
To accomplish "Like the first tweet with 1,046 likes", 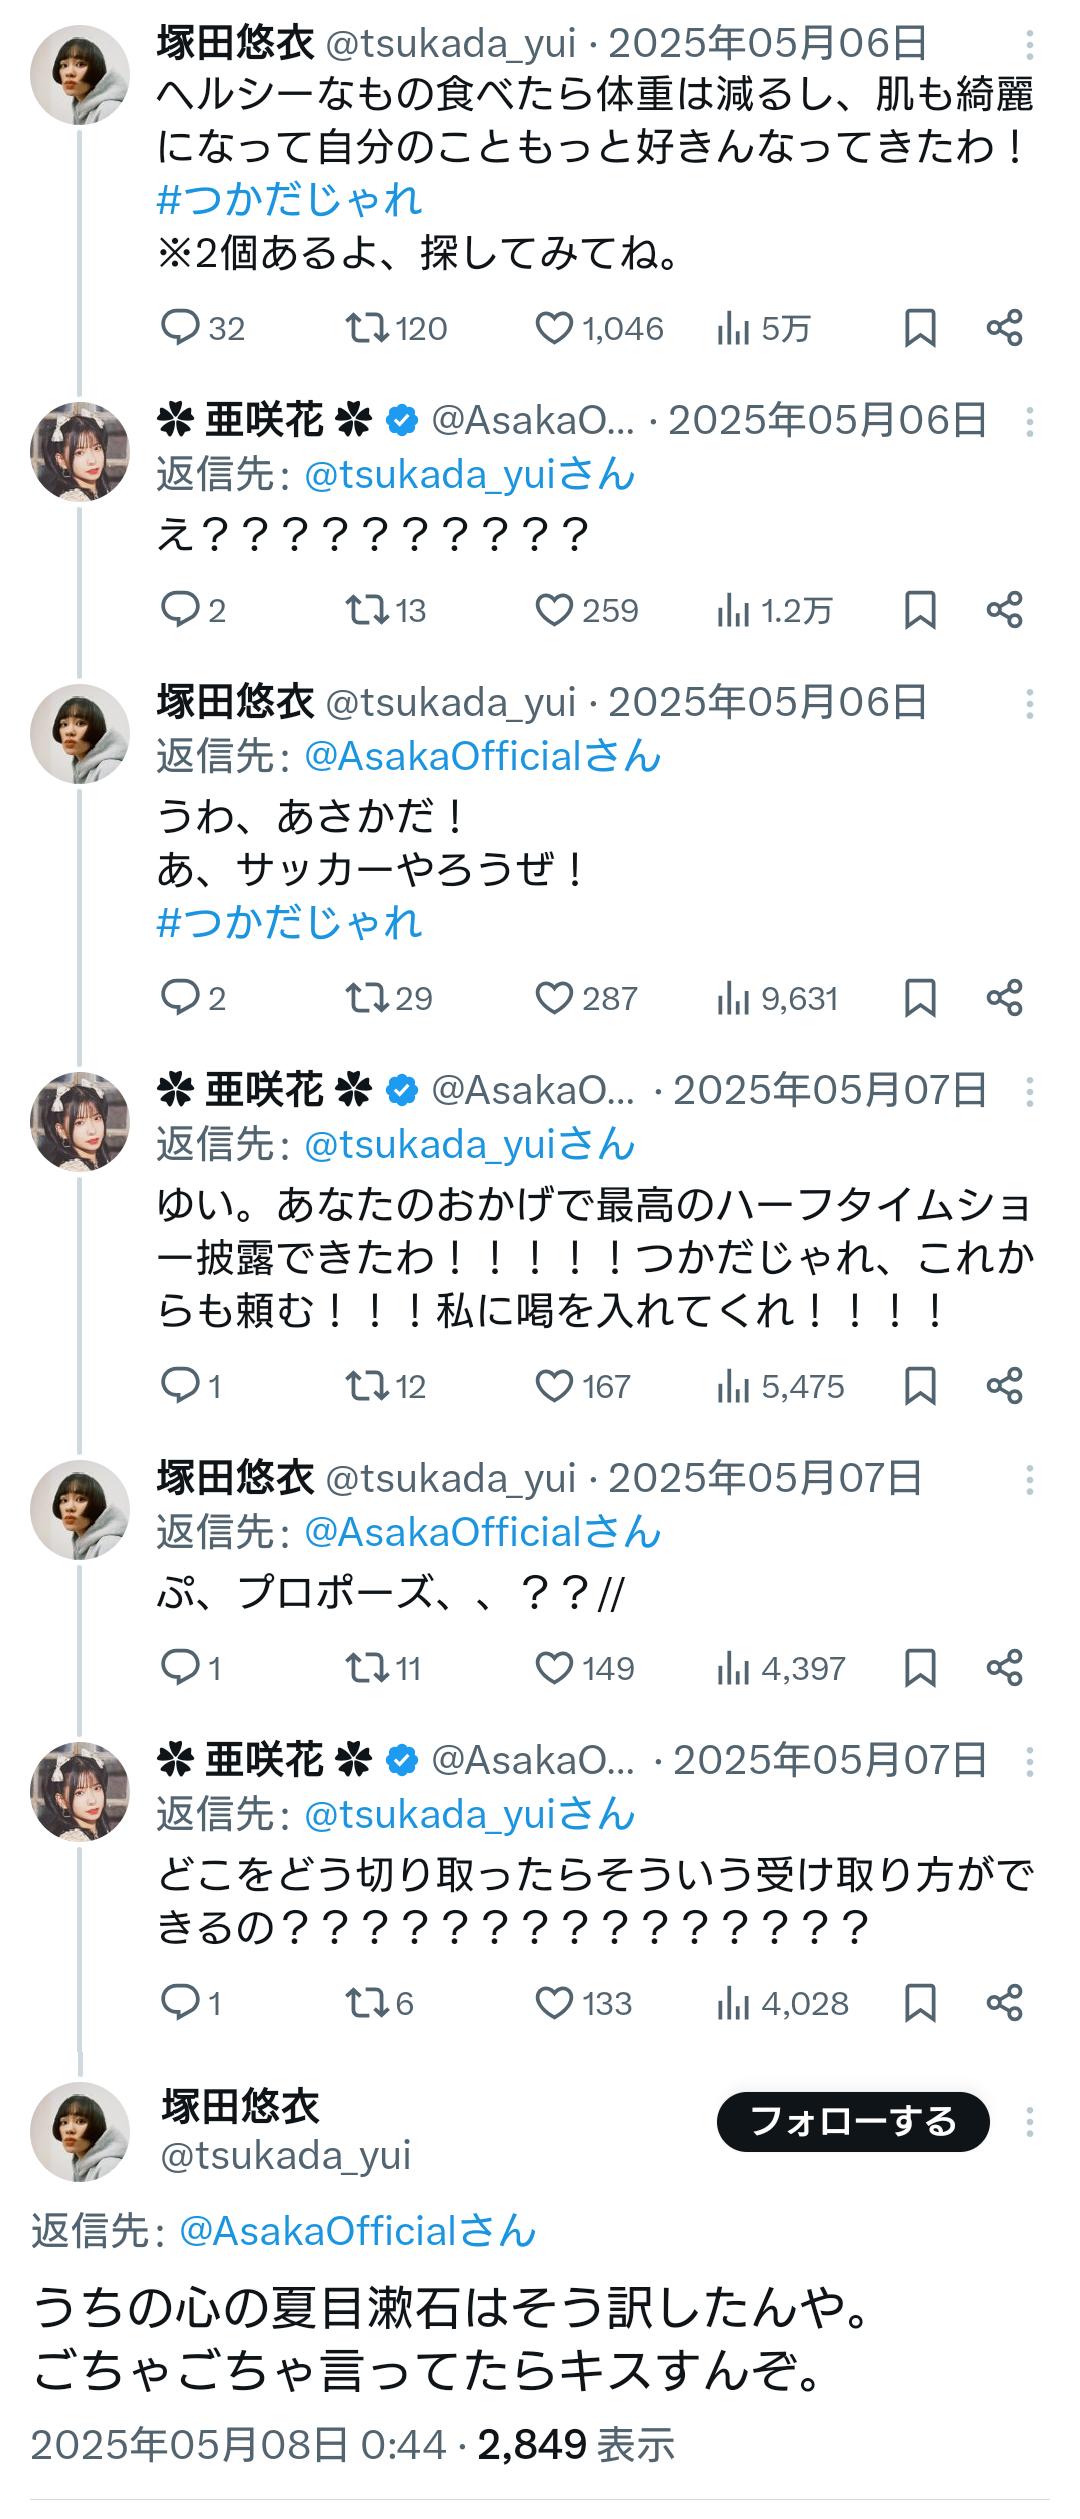I will pyautogui.click(x=555, y=328).
